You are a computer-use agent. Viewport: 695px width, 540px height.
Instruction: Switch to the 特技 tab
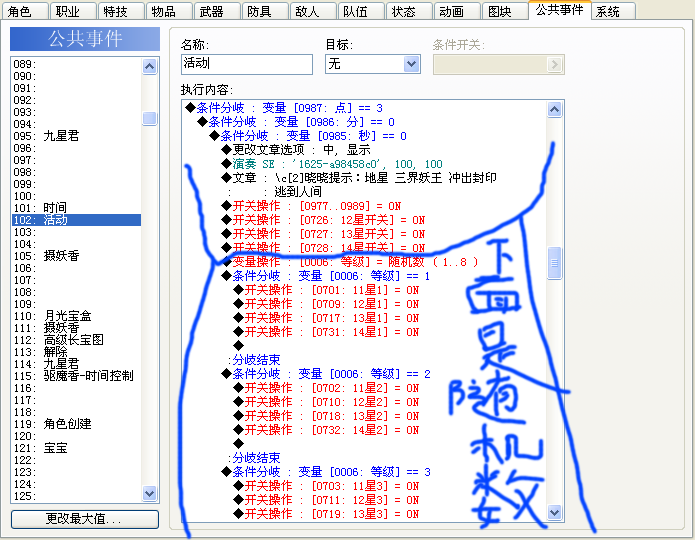[x=121, y=11]
